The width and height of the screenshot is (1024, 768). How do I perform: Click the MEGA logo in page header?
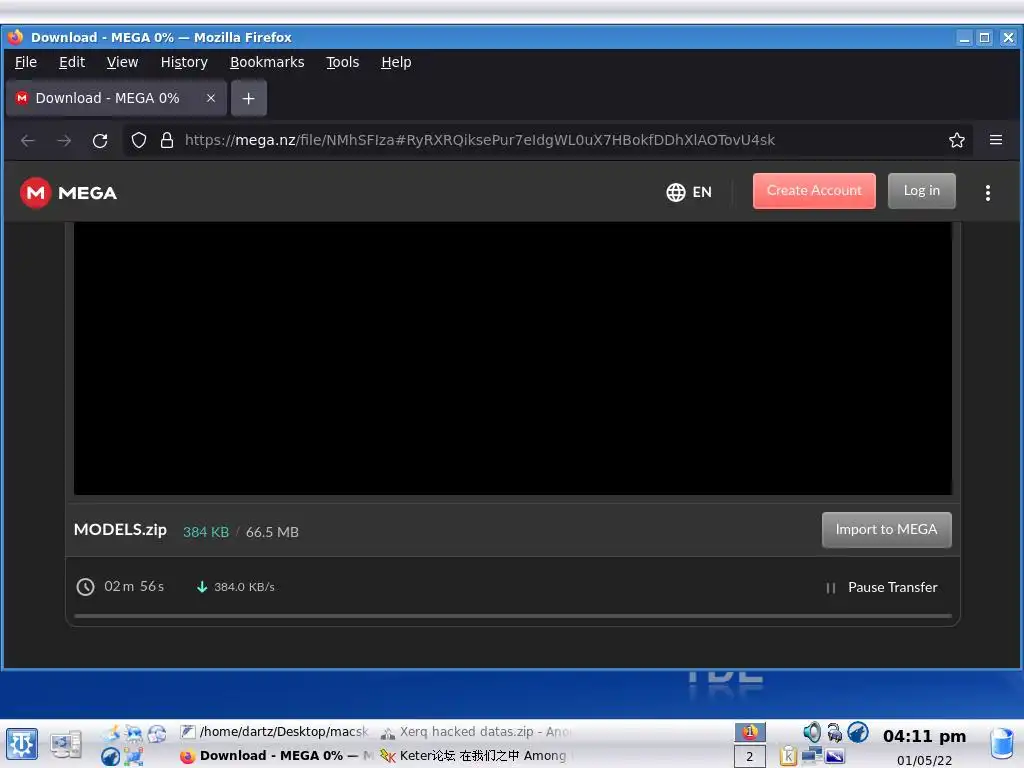coord(68,193)
